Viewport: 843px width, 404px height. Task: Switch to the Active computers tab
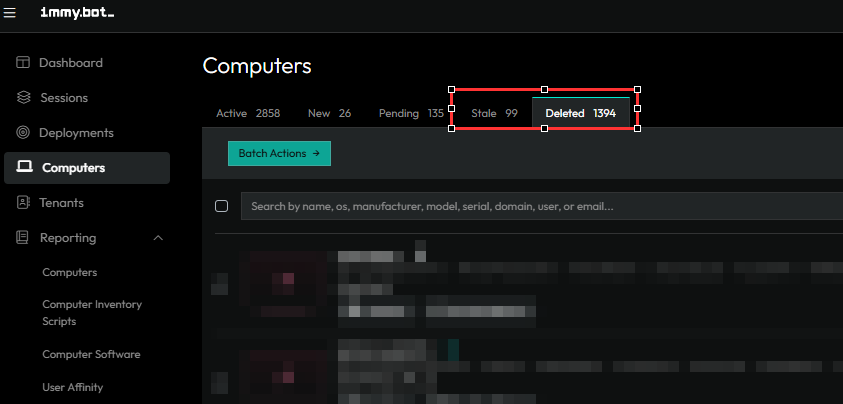[x=247, y=113]
